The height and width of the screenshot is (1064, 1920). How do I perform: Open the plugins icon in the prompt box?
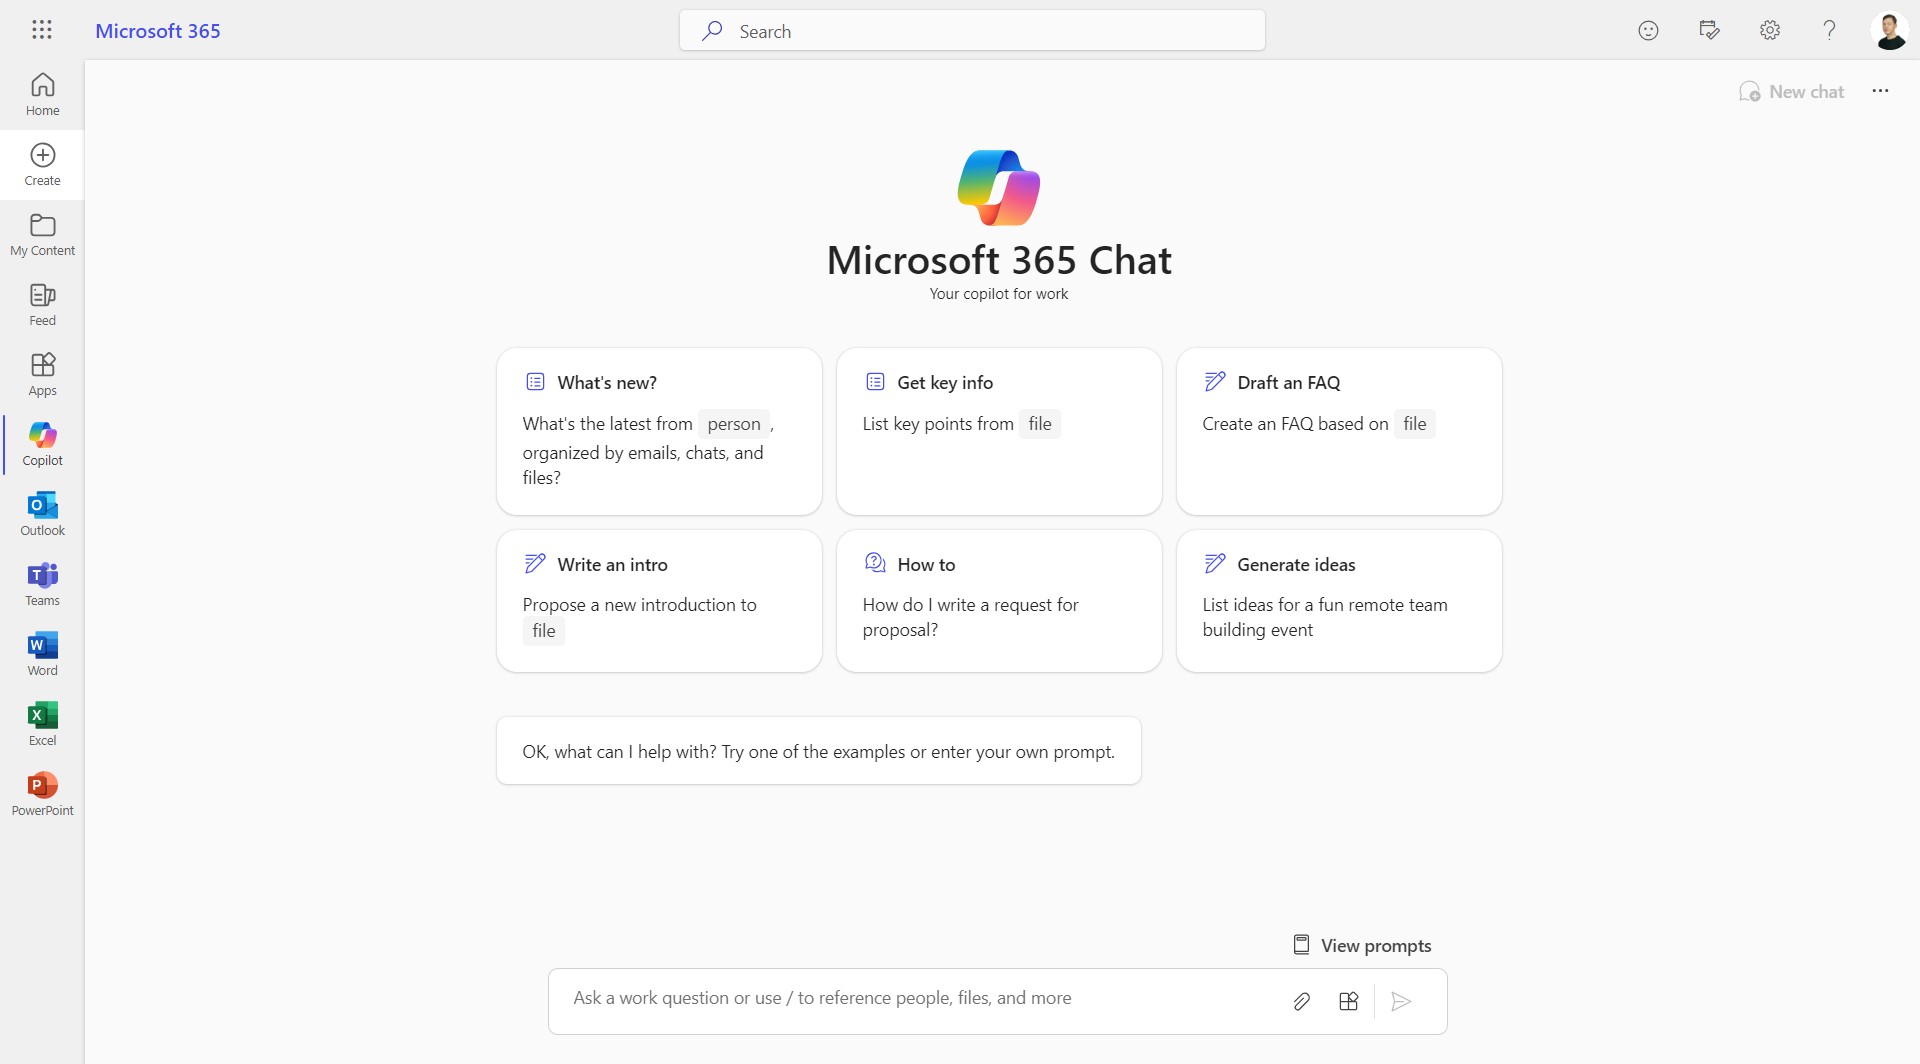pyautogui.click(x=1348, y=1001)
